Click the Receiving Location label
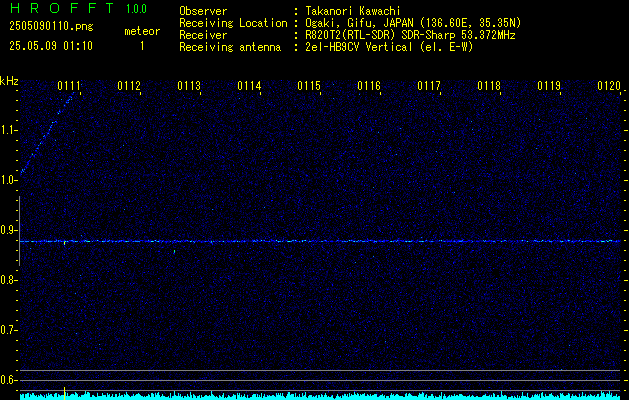This screenshot has width=629, height=400. tap(233, 23)
